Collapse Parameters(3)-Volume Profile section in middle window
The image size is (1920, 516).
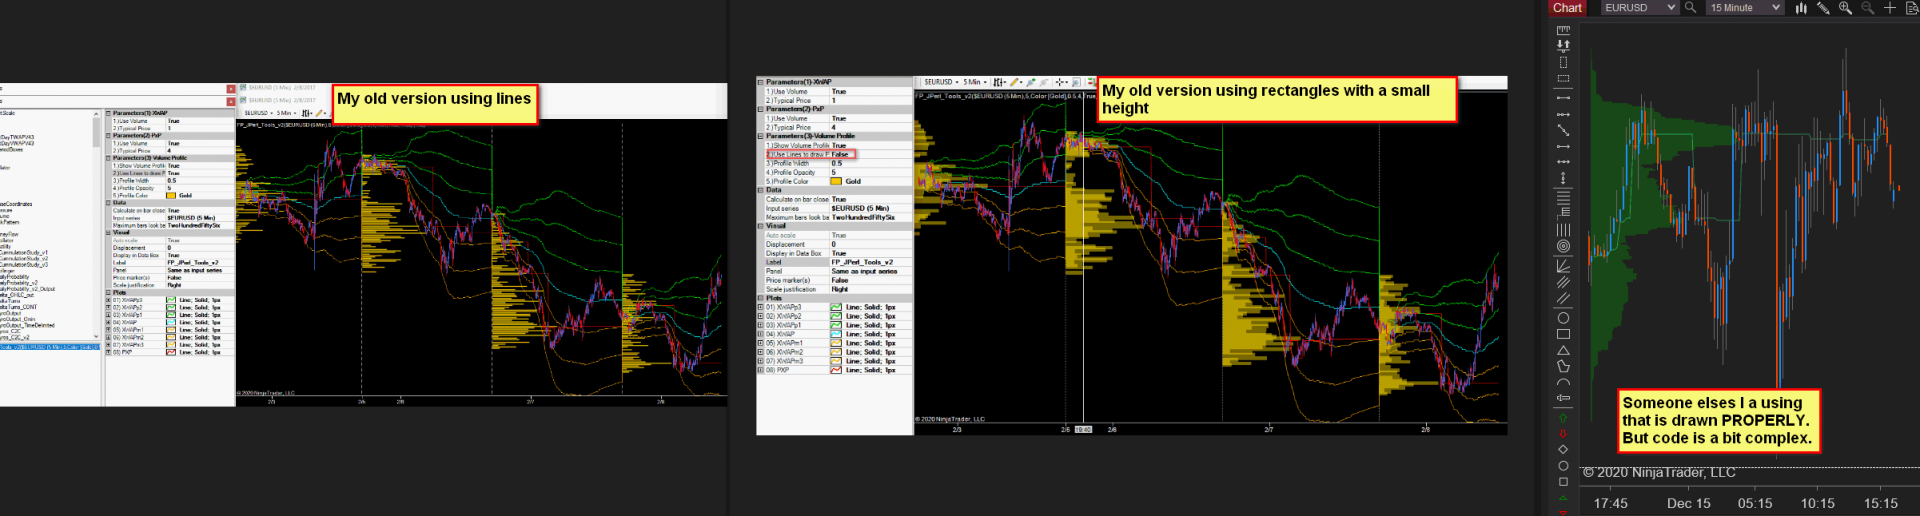pyautogui.click(x=760, y=136)
